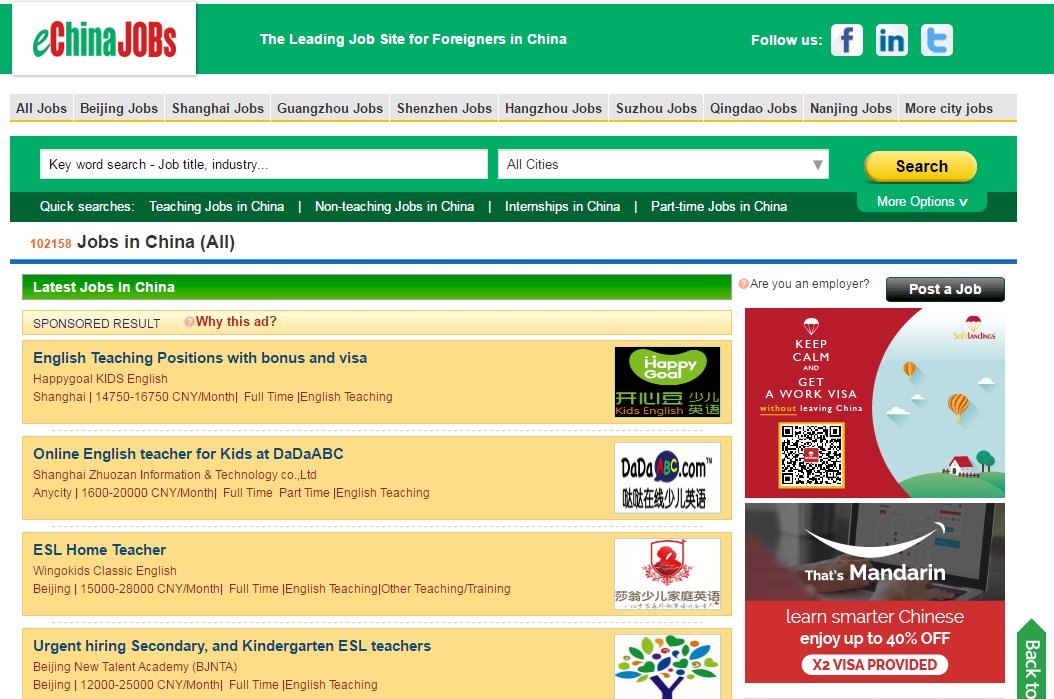
Task: Open the All Cities dropdown
Action: point(663,165)
